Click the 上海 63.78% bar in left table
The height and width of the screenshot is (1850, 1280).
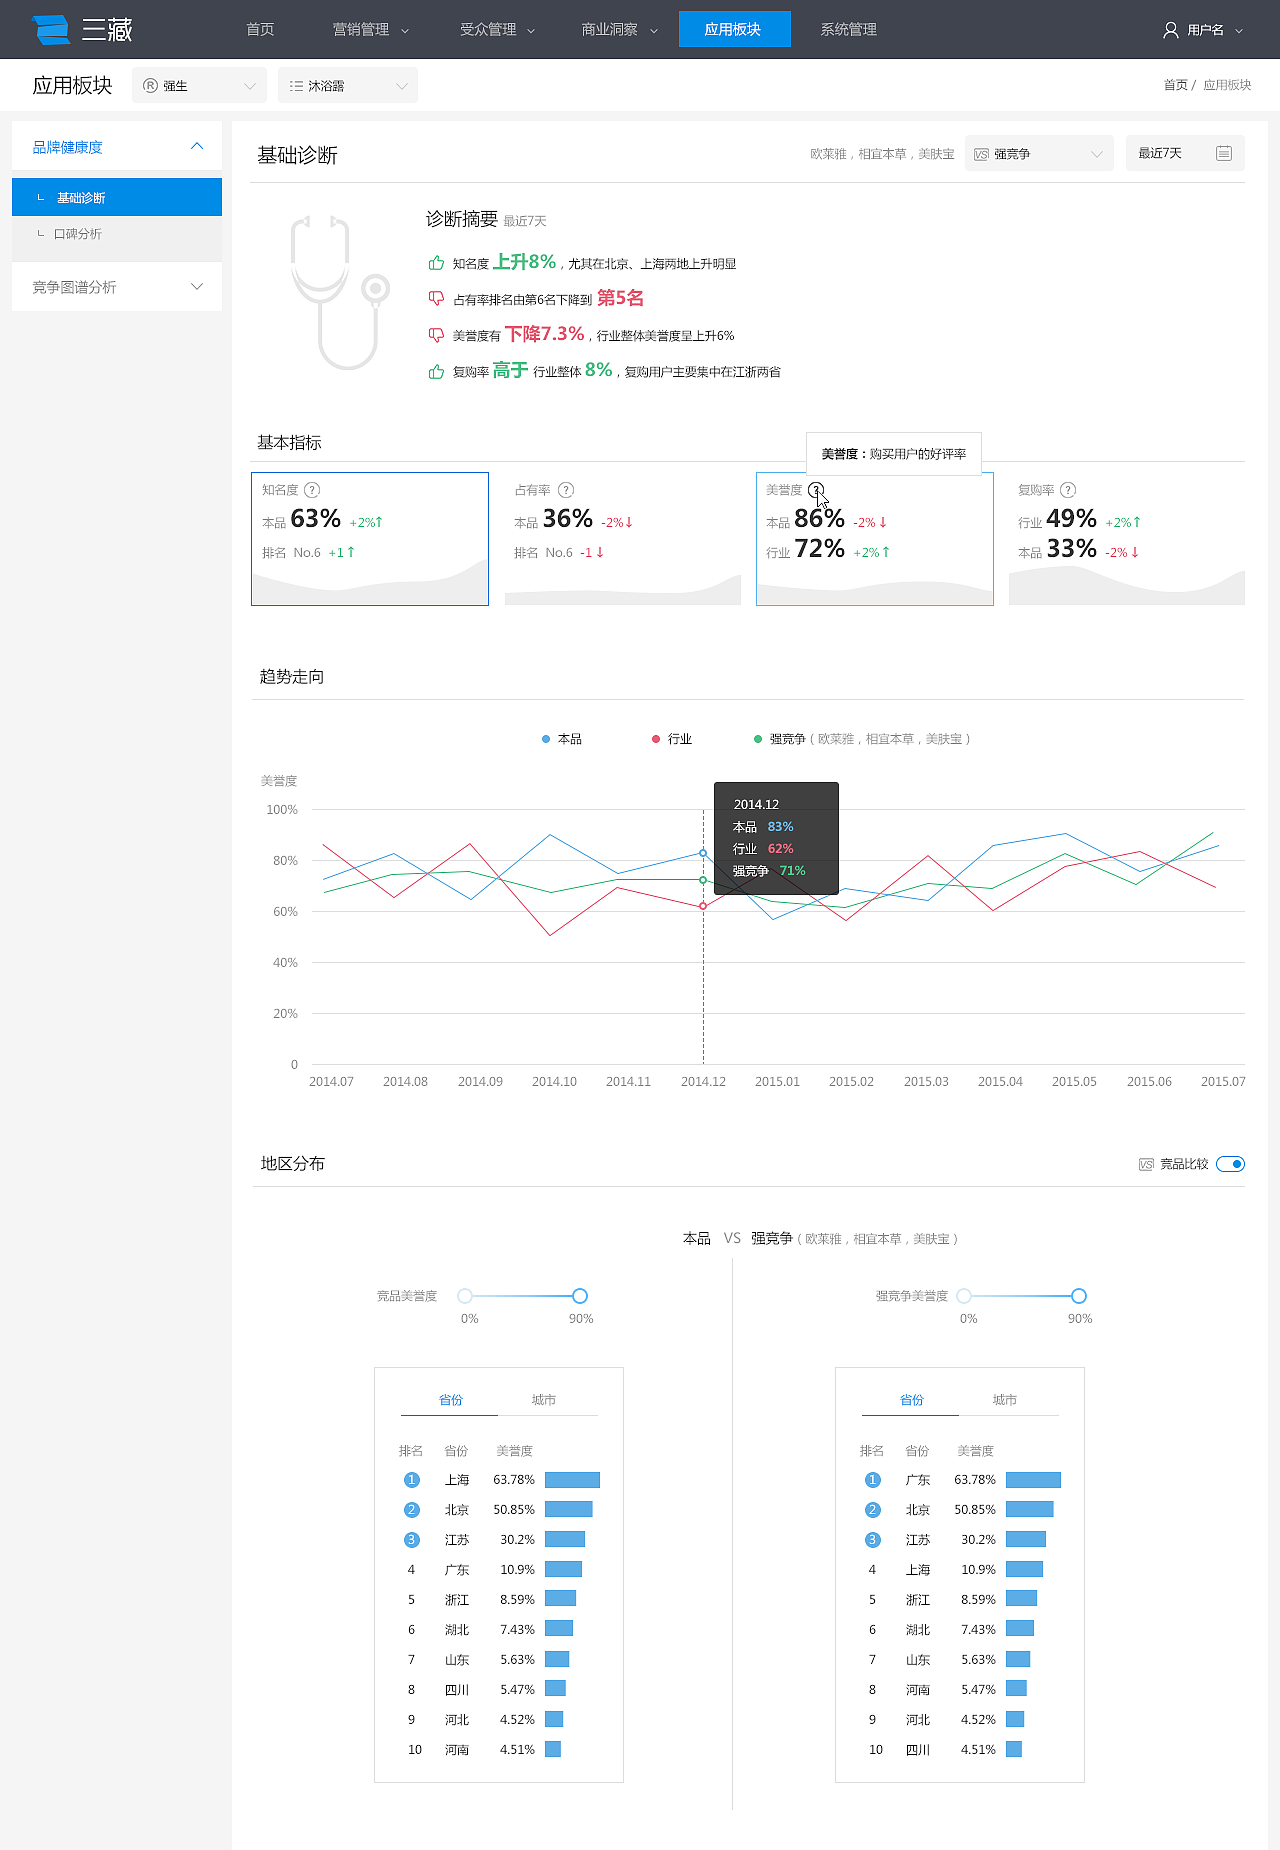pyautogui.click(x=572, y=1480)
